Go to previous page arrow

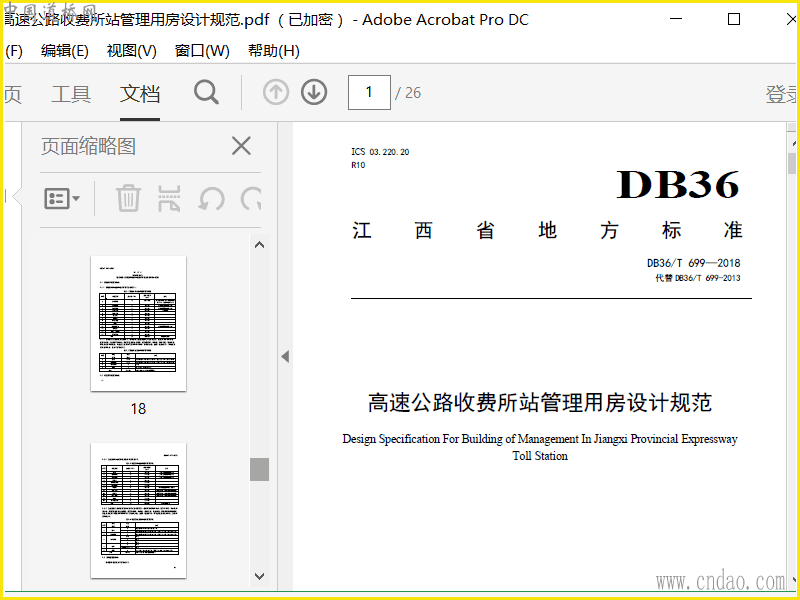276,92
